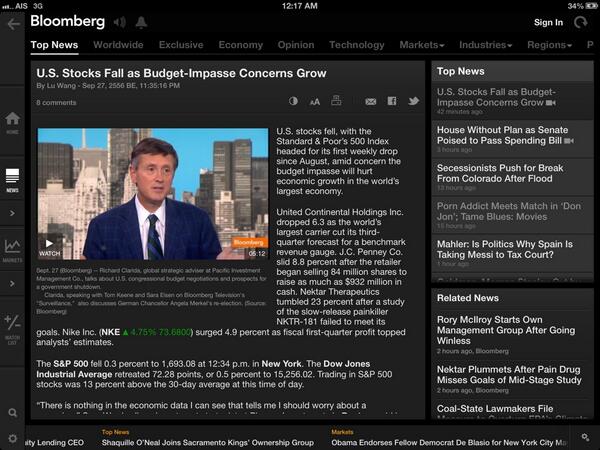Open 'U.S. Stocks Fall' item in Top News list
Screen dimensions: 600x450
point(512,101)
